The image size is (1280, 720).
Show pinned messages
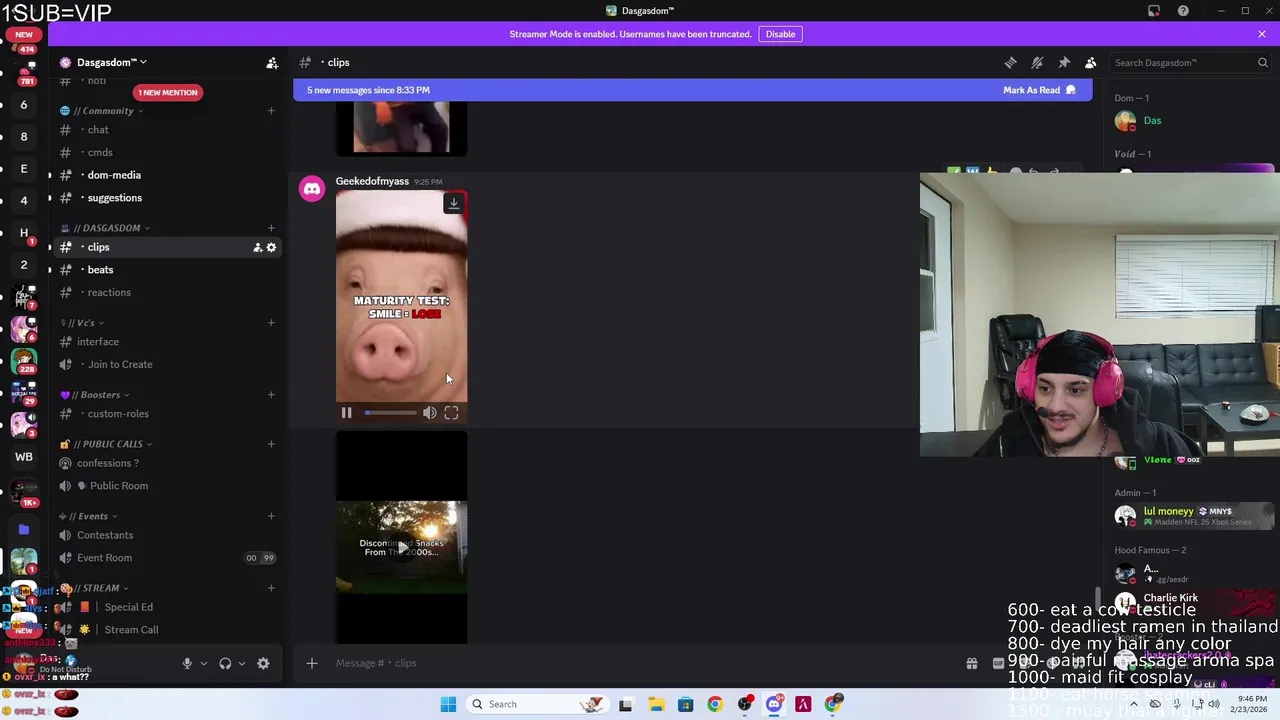(1064, 63)
